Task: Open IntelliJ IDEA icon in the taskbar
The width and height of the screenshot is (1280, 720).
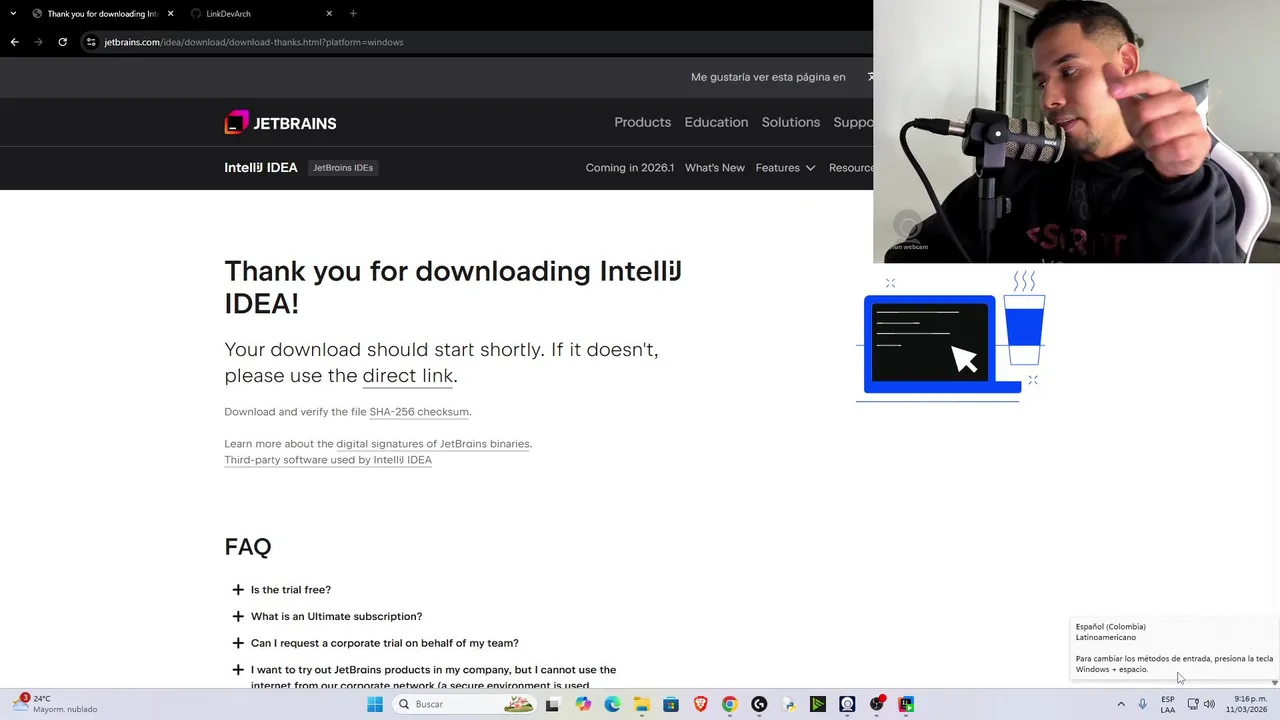Action: pos(906,704)
